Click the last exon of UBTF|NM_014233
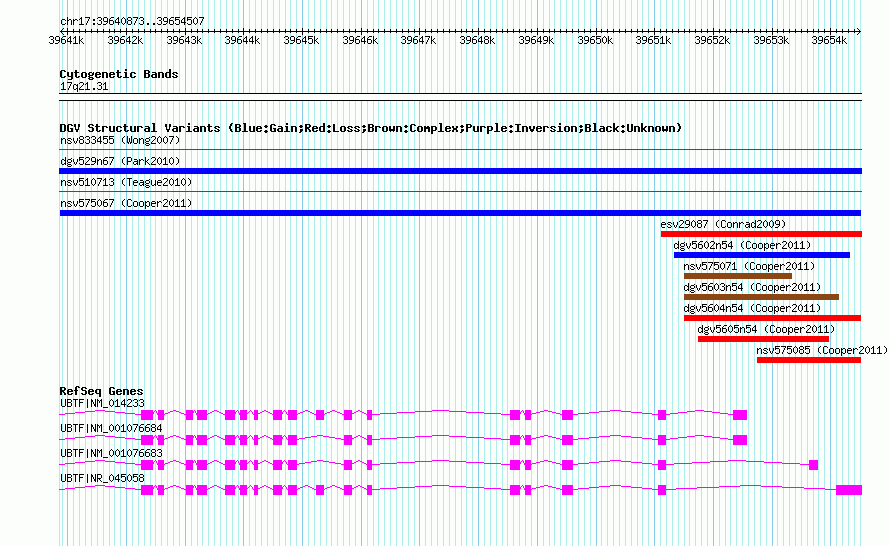 click(740, 415)
